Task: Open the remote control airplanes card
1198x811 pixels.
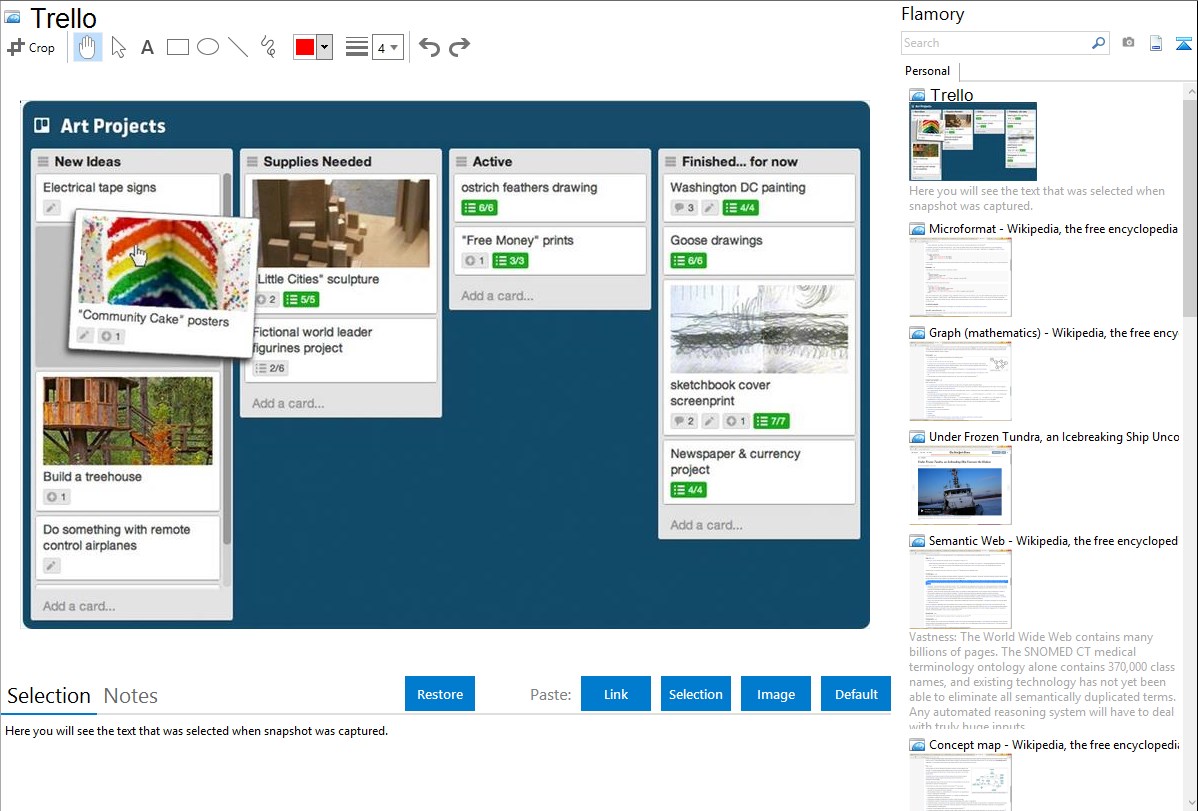Action: coord(128,547)
